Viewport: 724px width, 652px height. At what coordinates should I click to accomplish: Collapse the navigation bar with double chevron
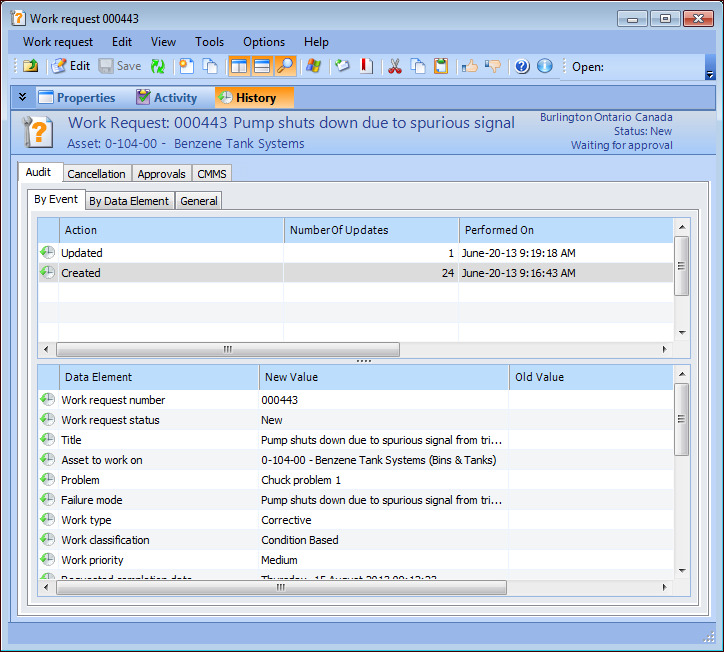(x=23, y=97)
